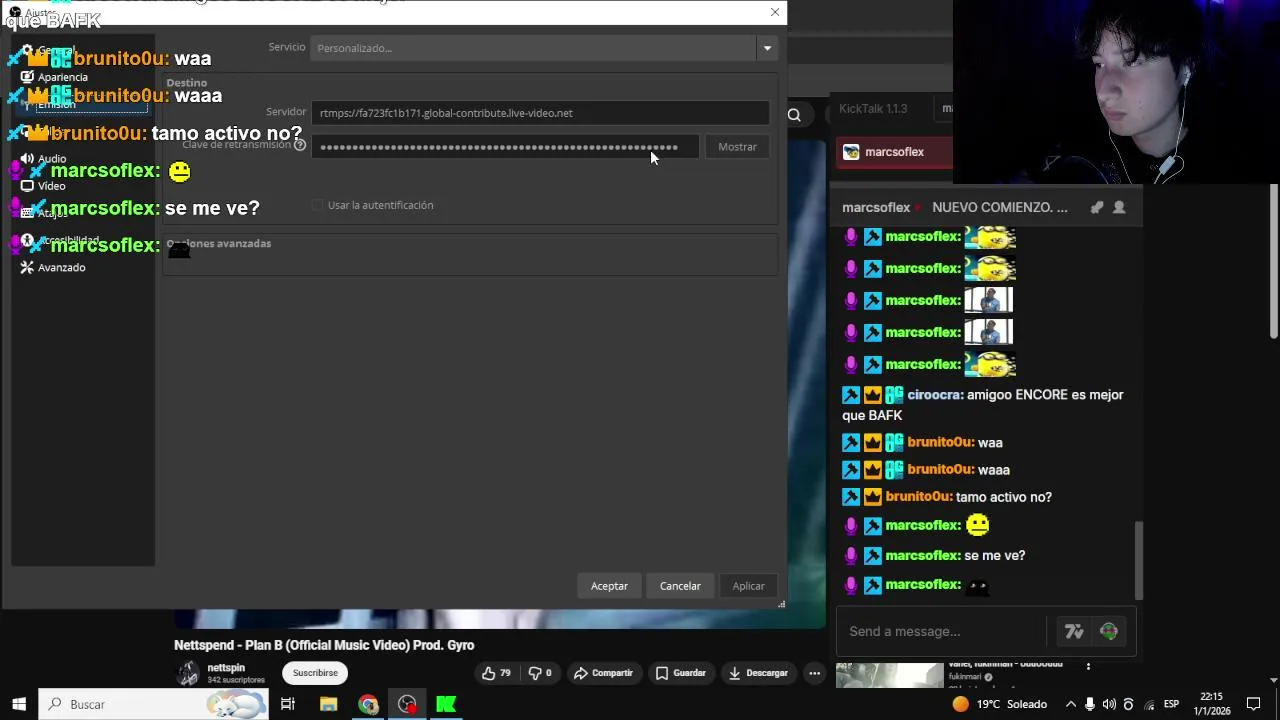
Task: Click the Aceptar button
Action: coord(609,586)
